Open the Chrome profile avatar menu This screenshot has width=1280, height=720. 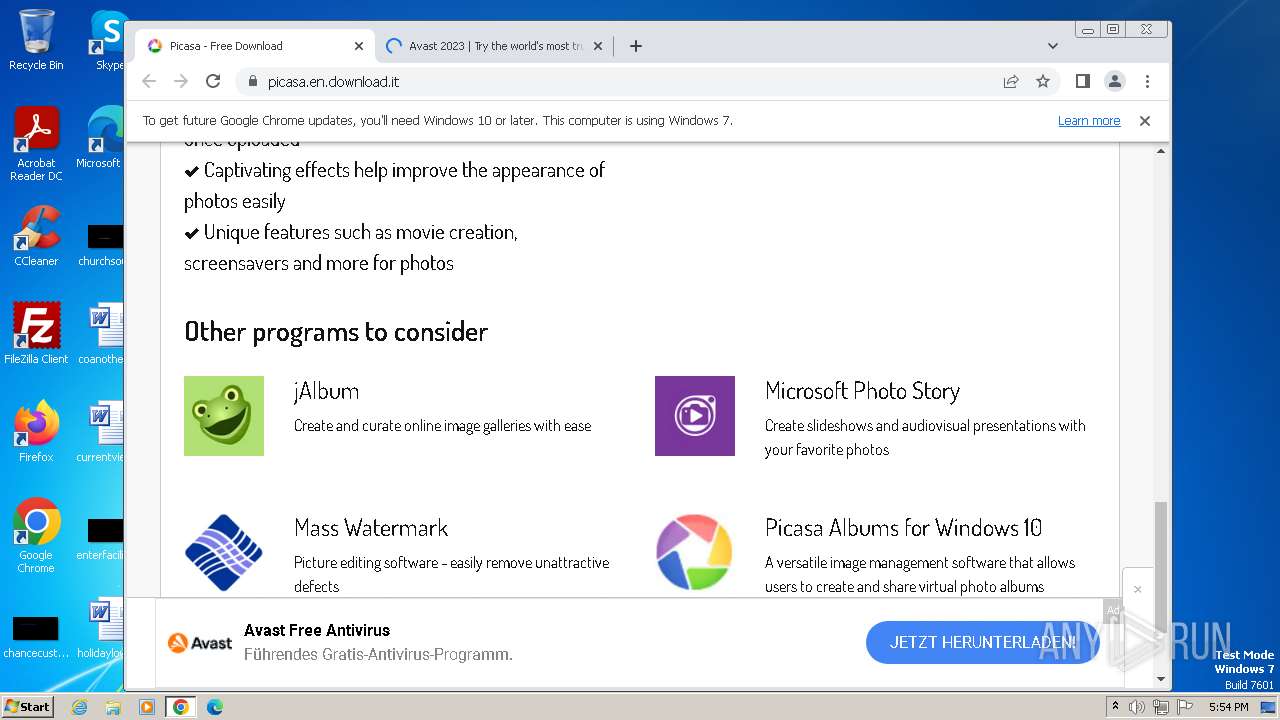click(1114, 81)
